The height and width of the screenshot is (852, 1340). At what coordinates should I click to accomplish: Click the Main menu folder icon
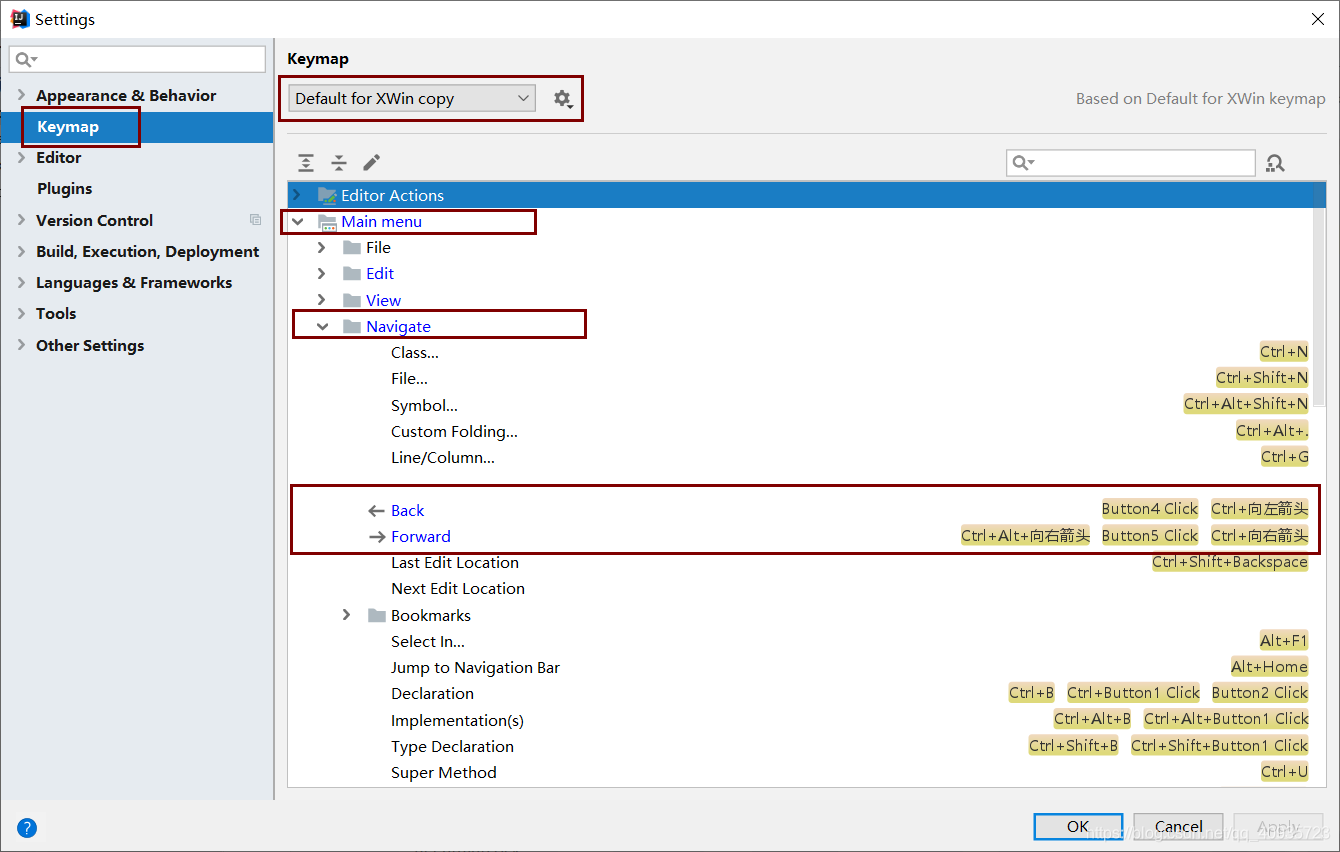tap(327, 222)
